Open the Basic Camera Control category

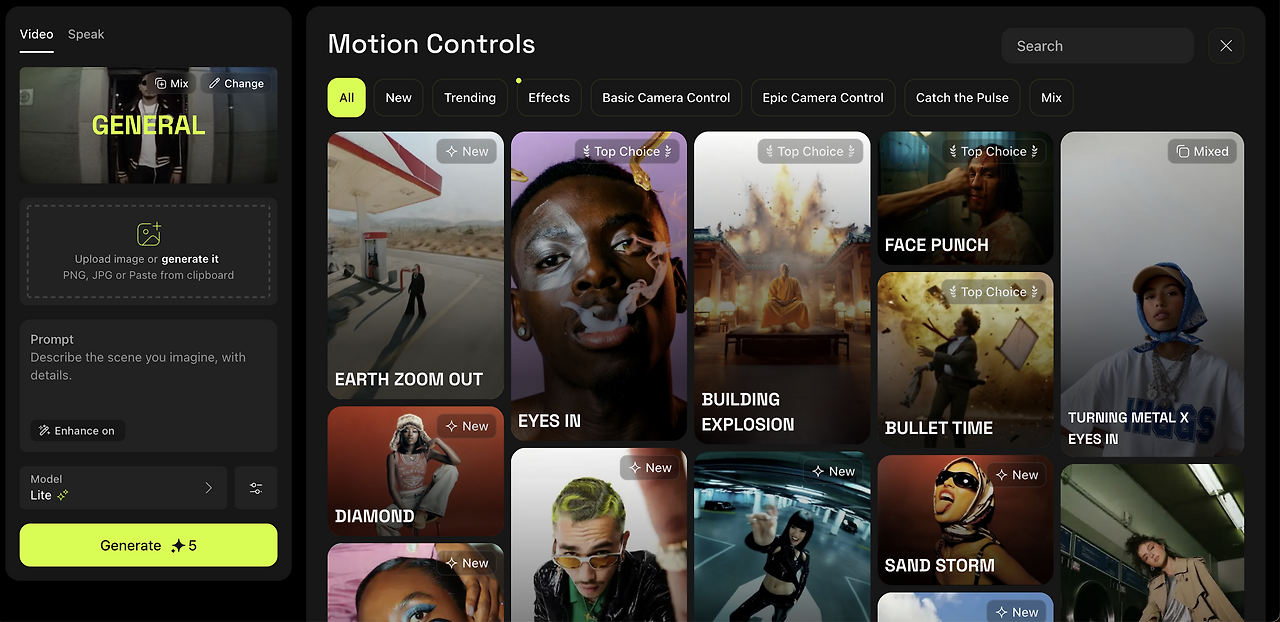coord(666,98)
